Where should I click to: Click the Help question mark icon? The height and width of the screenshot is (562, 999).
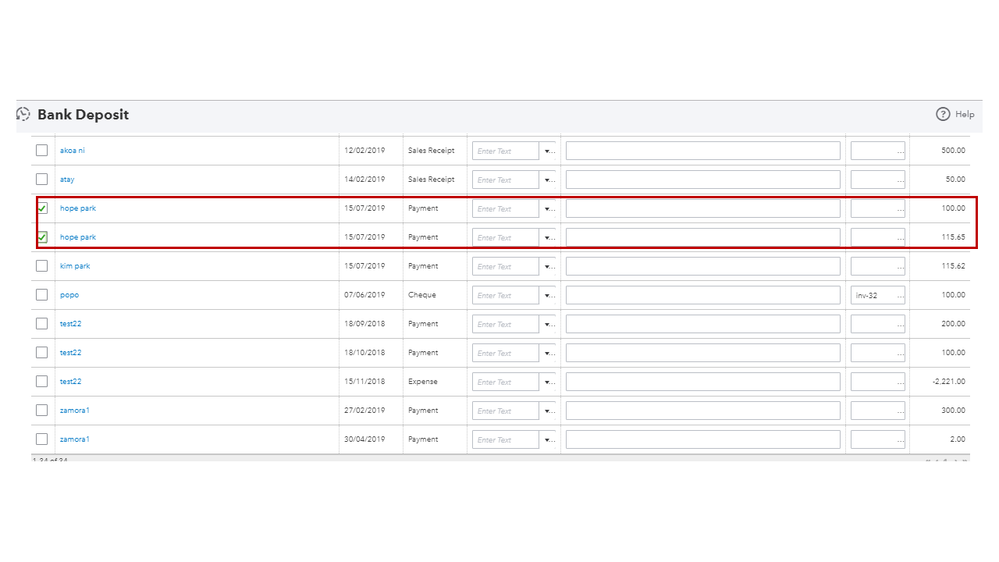click(x=943, y=114)
